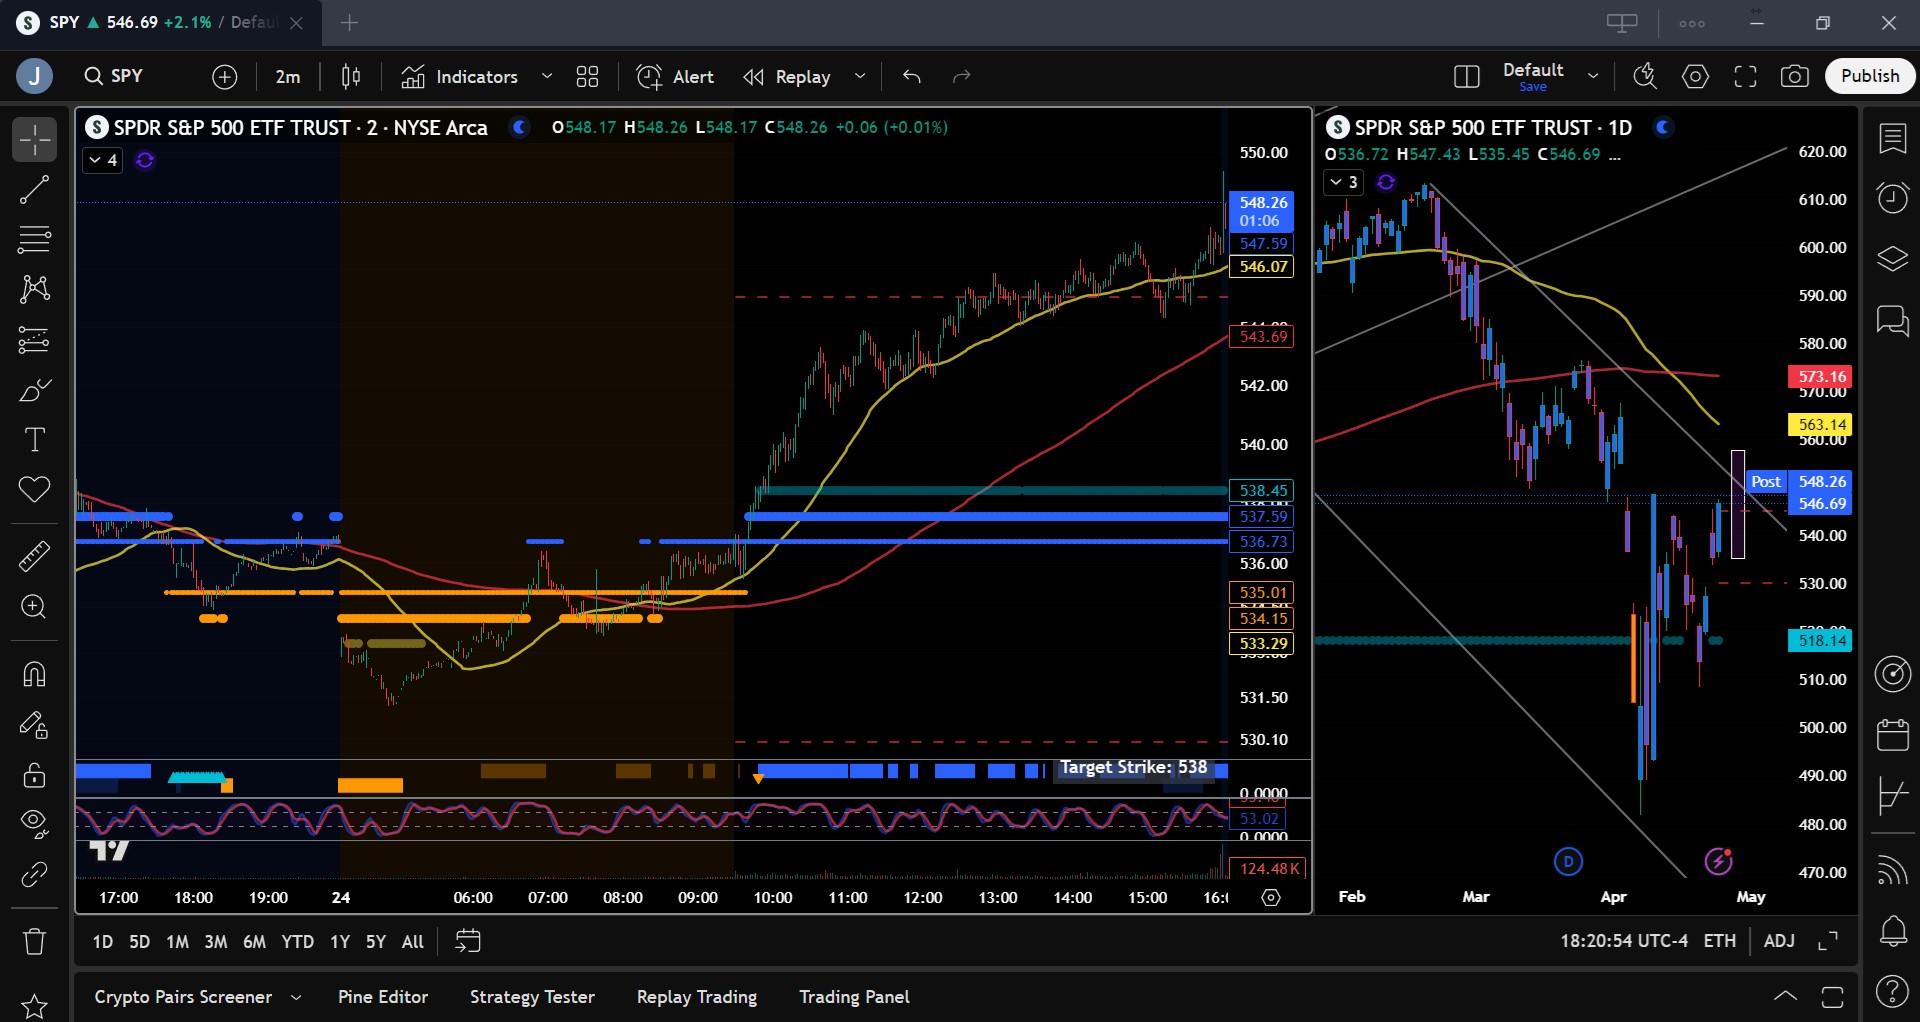Click the dividend D marker
This screenshot has width=1920, height=1022.
coord(1568,861)
